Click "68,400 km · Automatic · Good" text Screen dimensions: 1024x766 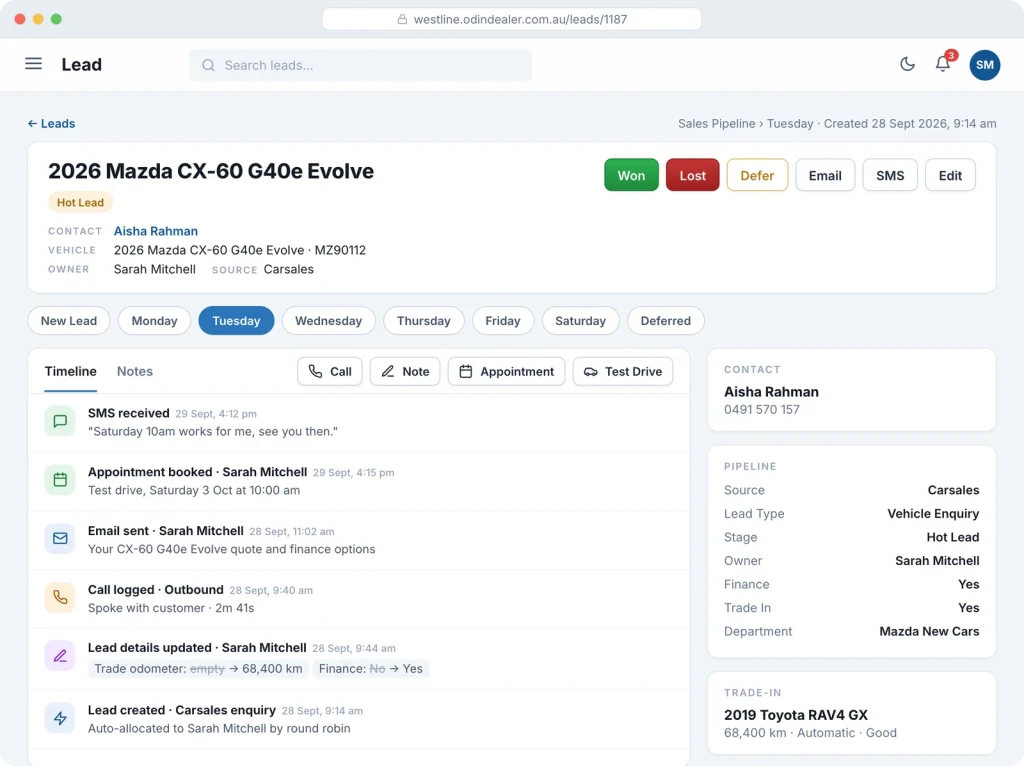coord(810,733)
